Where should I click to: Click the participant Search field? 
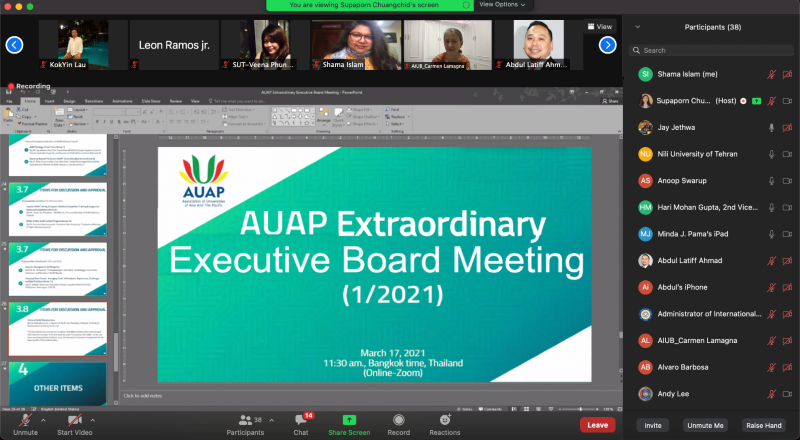(x=711, y=50)
